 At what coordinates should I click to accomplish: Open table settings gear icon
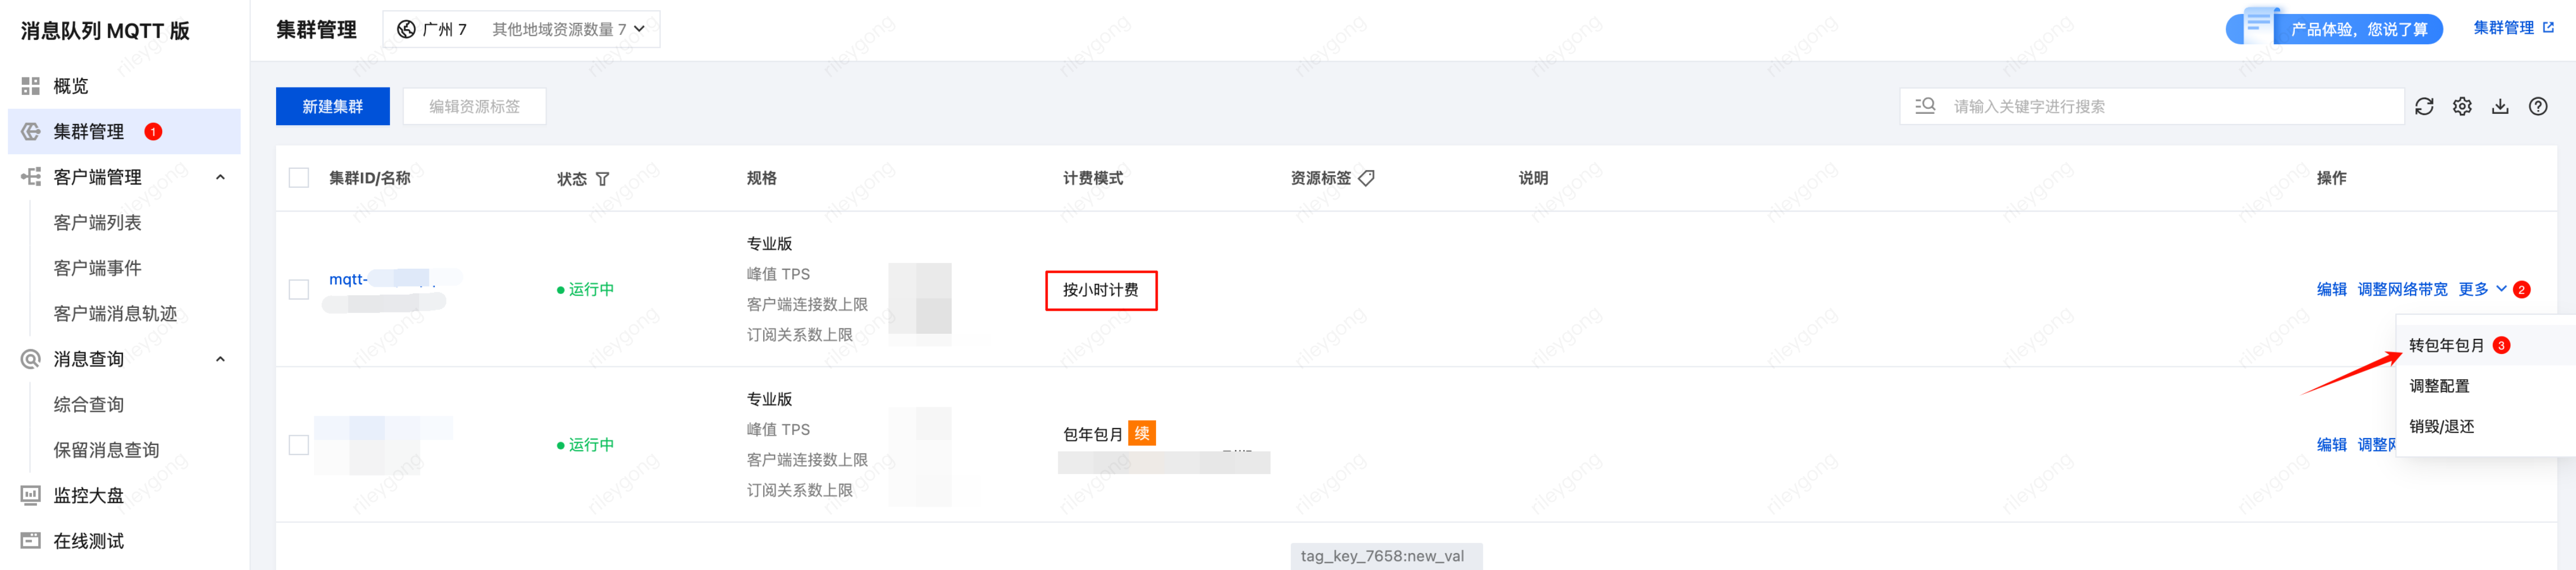(x=2461, y=106)
